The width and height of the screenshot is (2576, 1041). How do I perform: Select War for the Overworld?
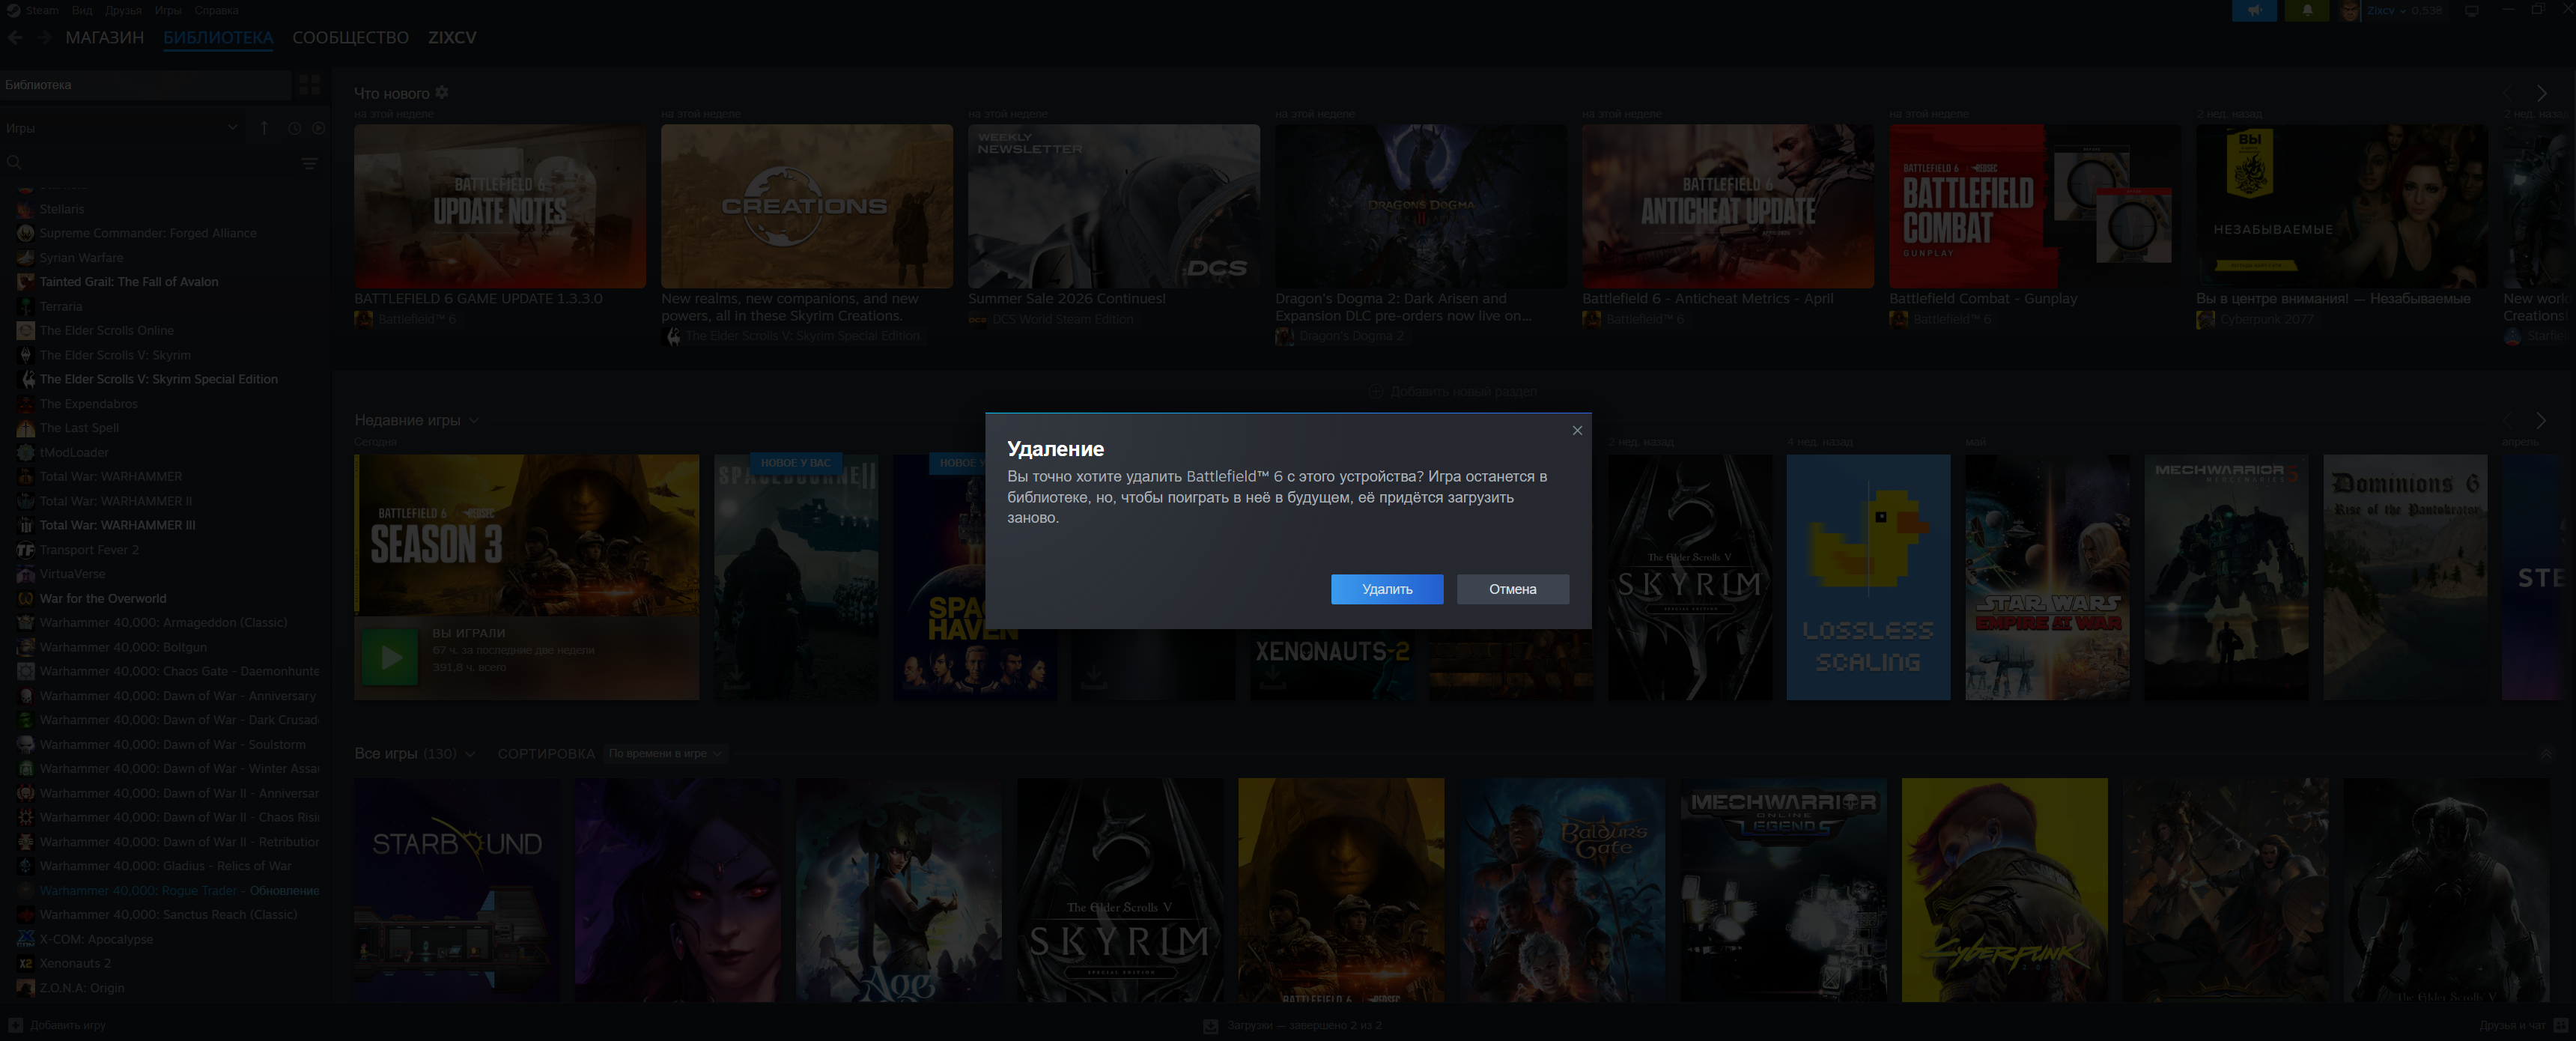click(103, 598)
